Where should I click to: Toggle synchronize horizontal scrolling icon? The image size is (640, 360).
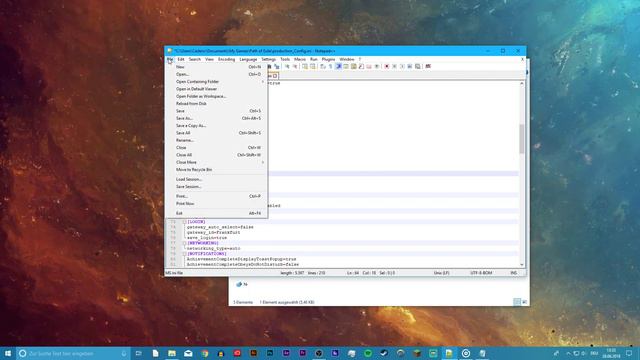tap(313, 66)
